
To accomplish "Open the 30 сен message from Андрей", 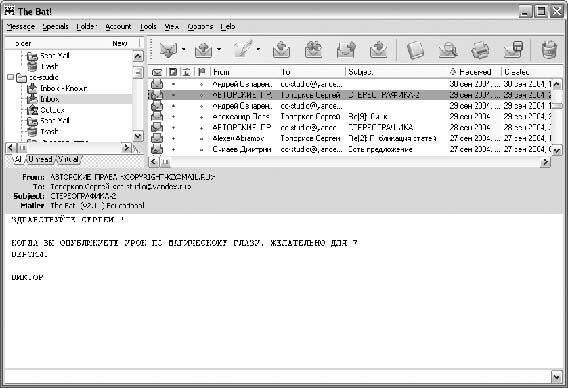I will coord(351,84).
